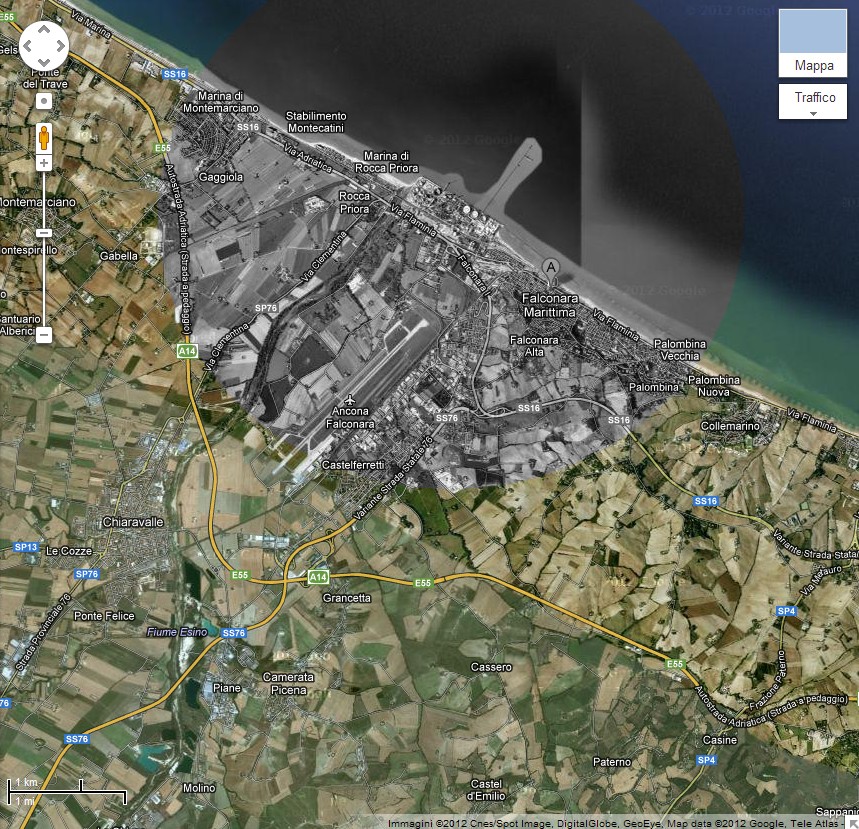Pan the map up with the arrow
859x829 pixels.
tap(44, 30)
